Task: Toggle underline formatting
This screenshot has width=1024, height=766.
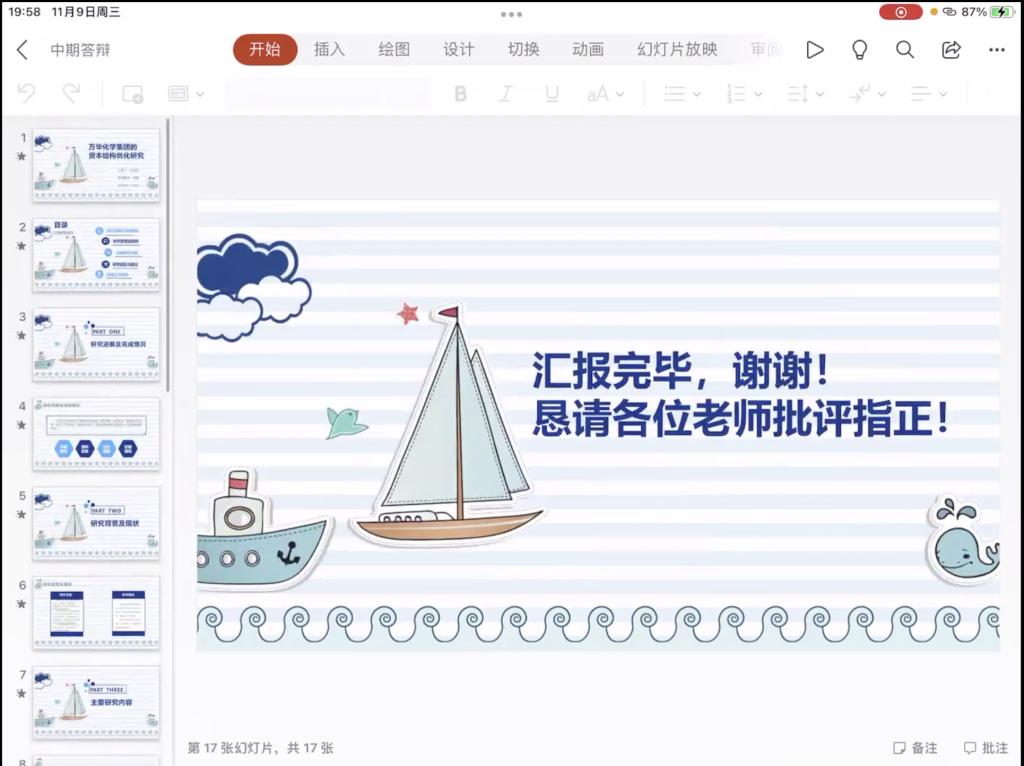Action: tap(552, 94)
